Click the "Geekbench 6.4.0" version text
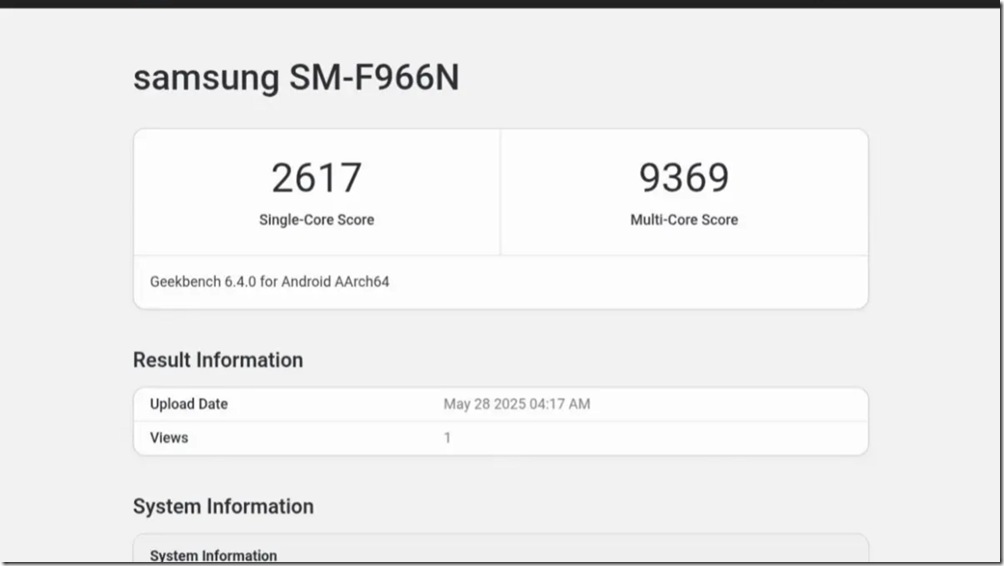 (203, 282)
